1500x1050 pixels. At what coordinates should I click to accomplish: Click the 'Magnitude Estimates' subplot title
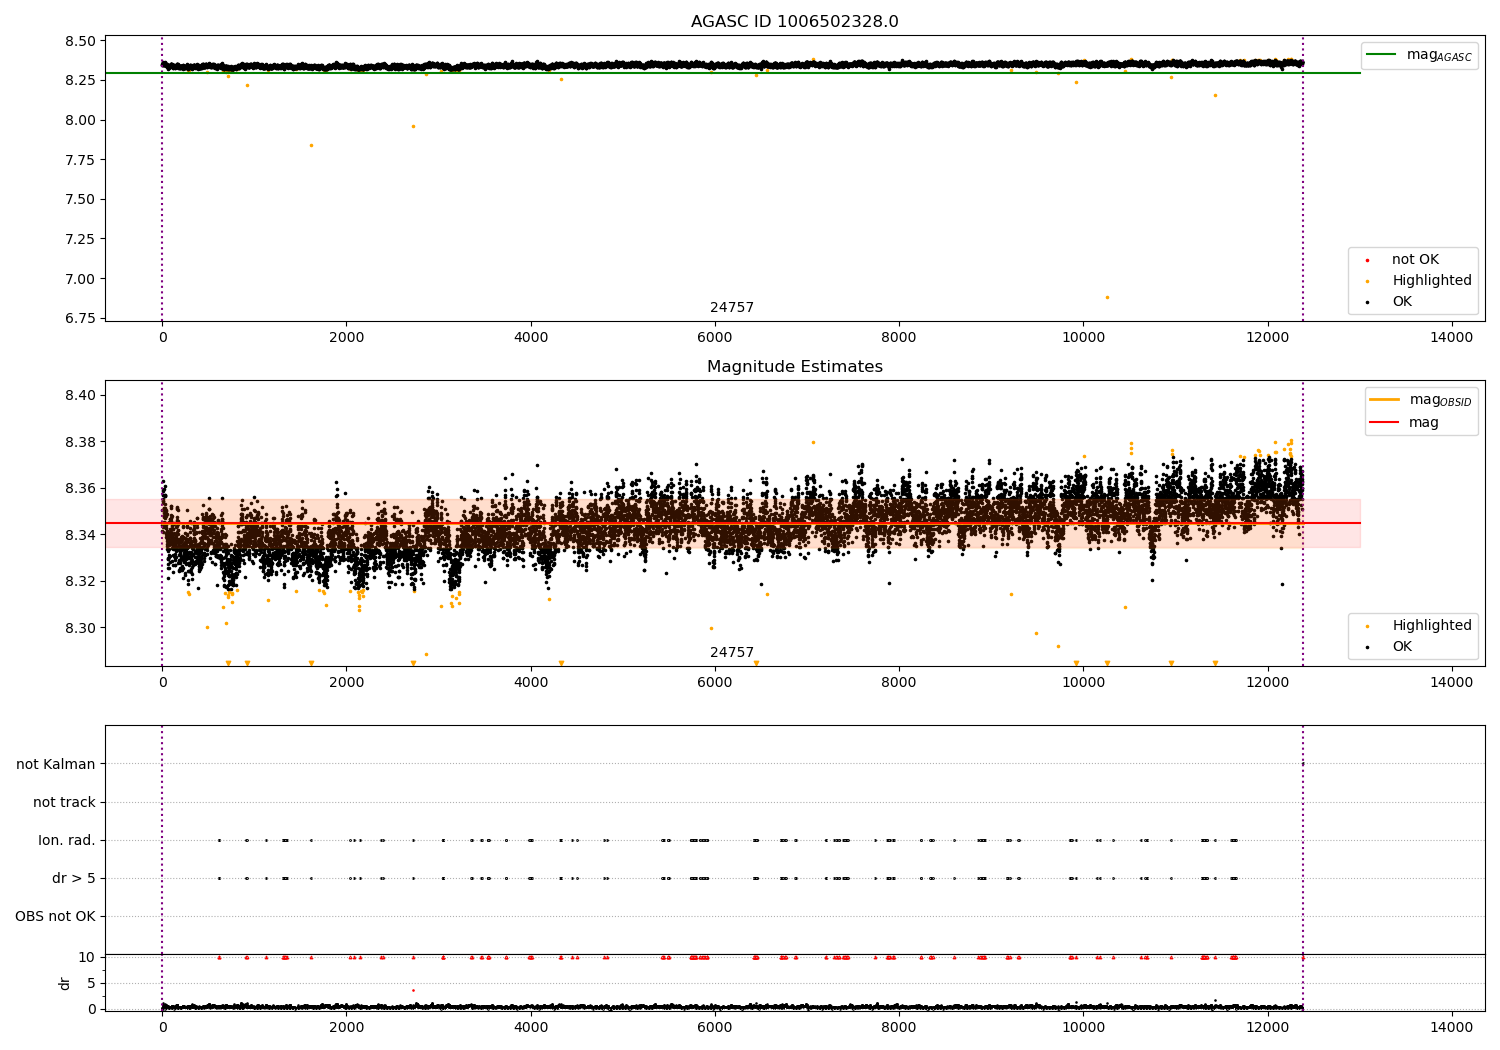[x=794, y=367]
